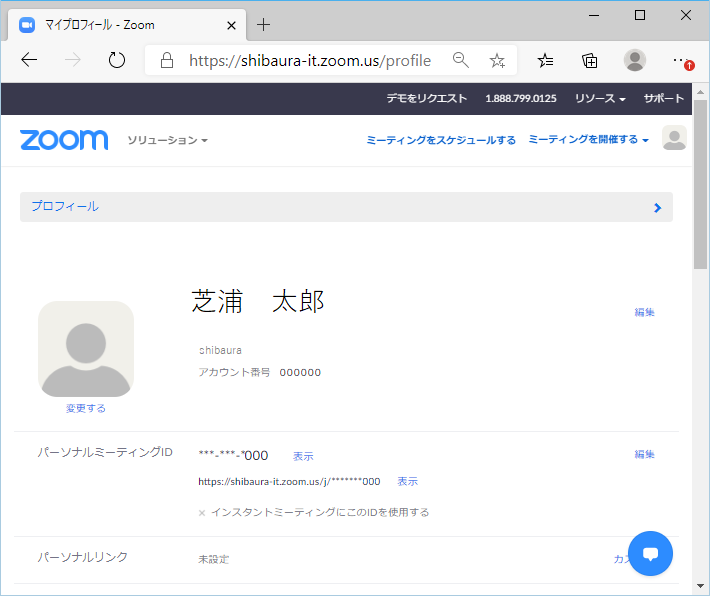Click the 未設定 value
This screenshot has height=598, width=710.
(x=214, y=560)
